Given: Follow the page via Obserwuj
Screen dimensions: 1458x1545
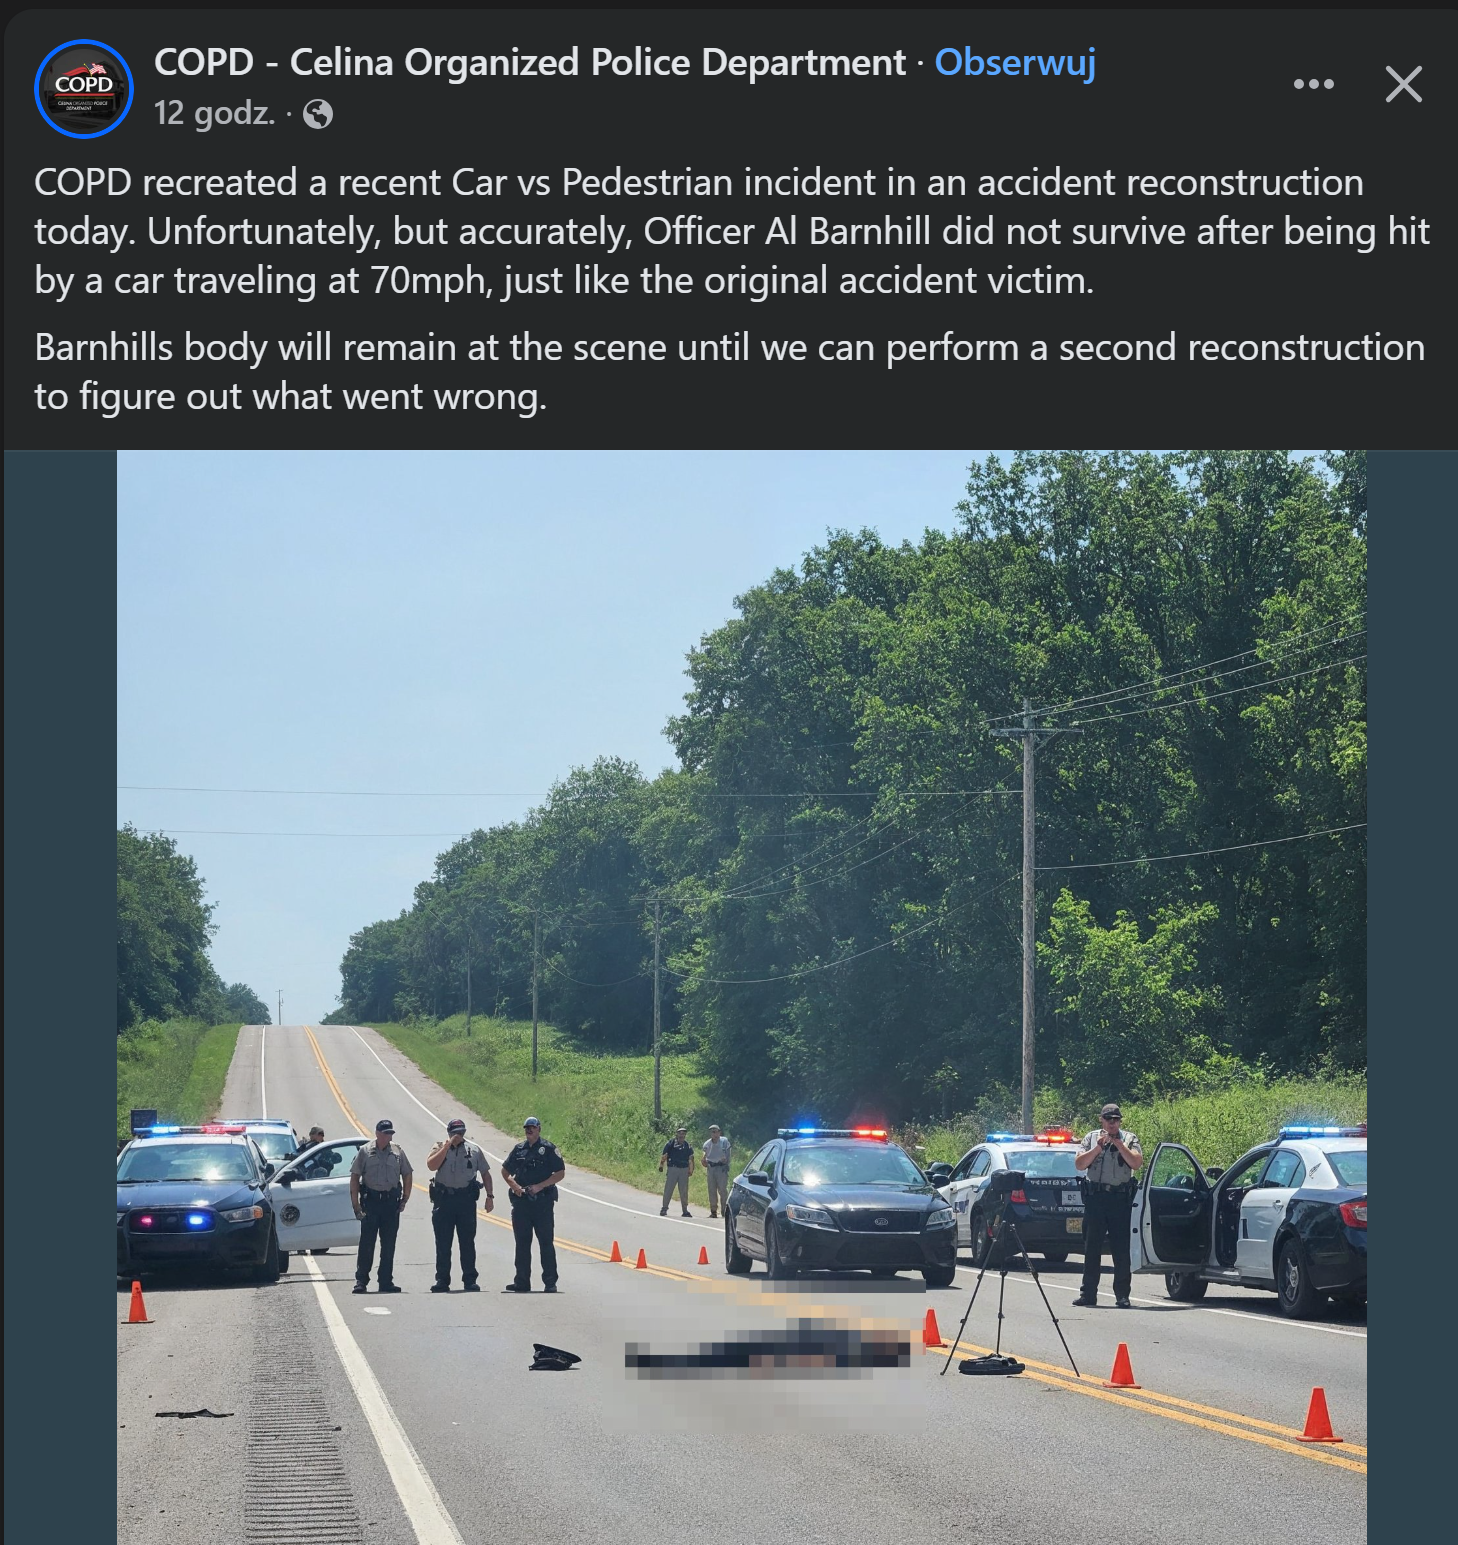Looking at the screenshot, I should click(1015, 62).
